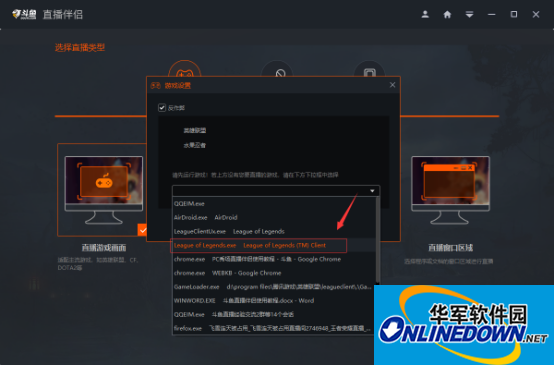Select GameLoader.exe entry in list
554x365 pixels.
coord(274,287)
